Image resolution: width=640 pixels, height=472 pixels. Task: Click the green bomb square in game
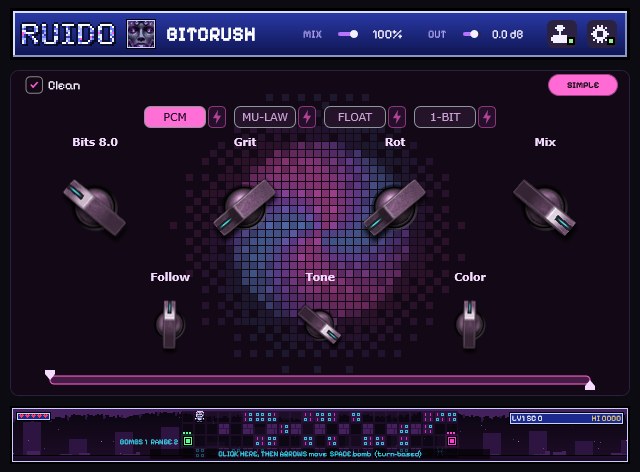coord(188,441)
